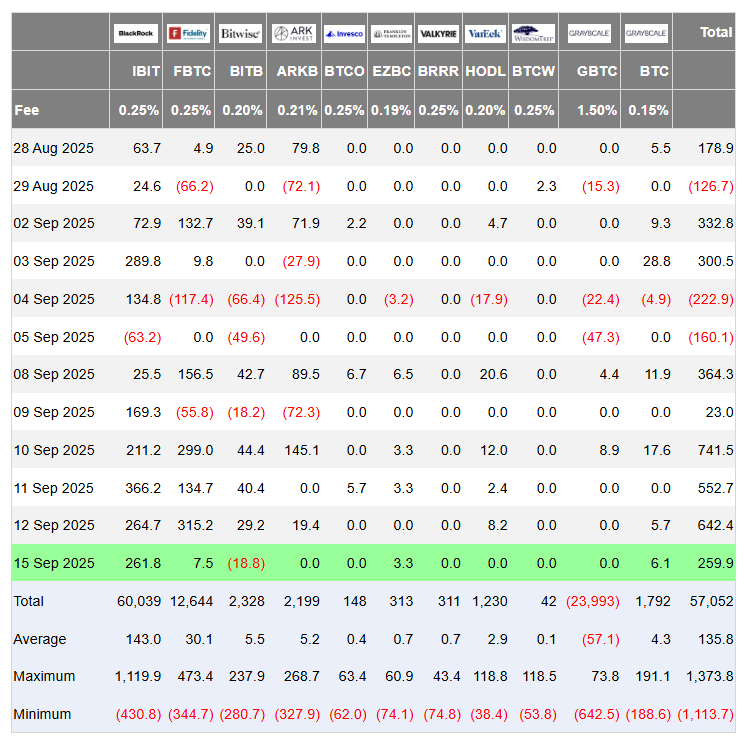Select the 09 Sep 2025 row date
Viewport: 744px width, 741px height.
54,412
